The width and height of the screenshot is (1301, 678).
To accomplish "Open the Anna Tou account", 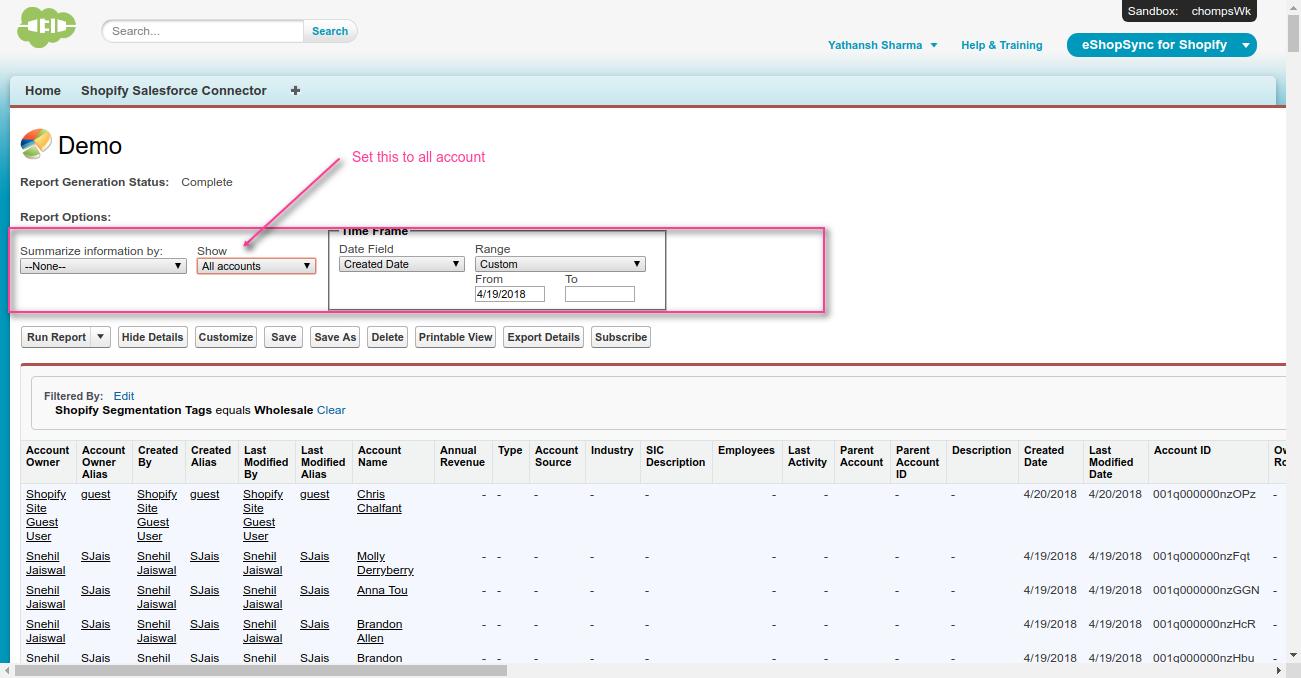I will (382, 590).
